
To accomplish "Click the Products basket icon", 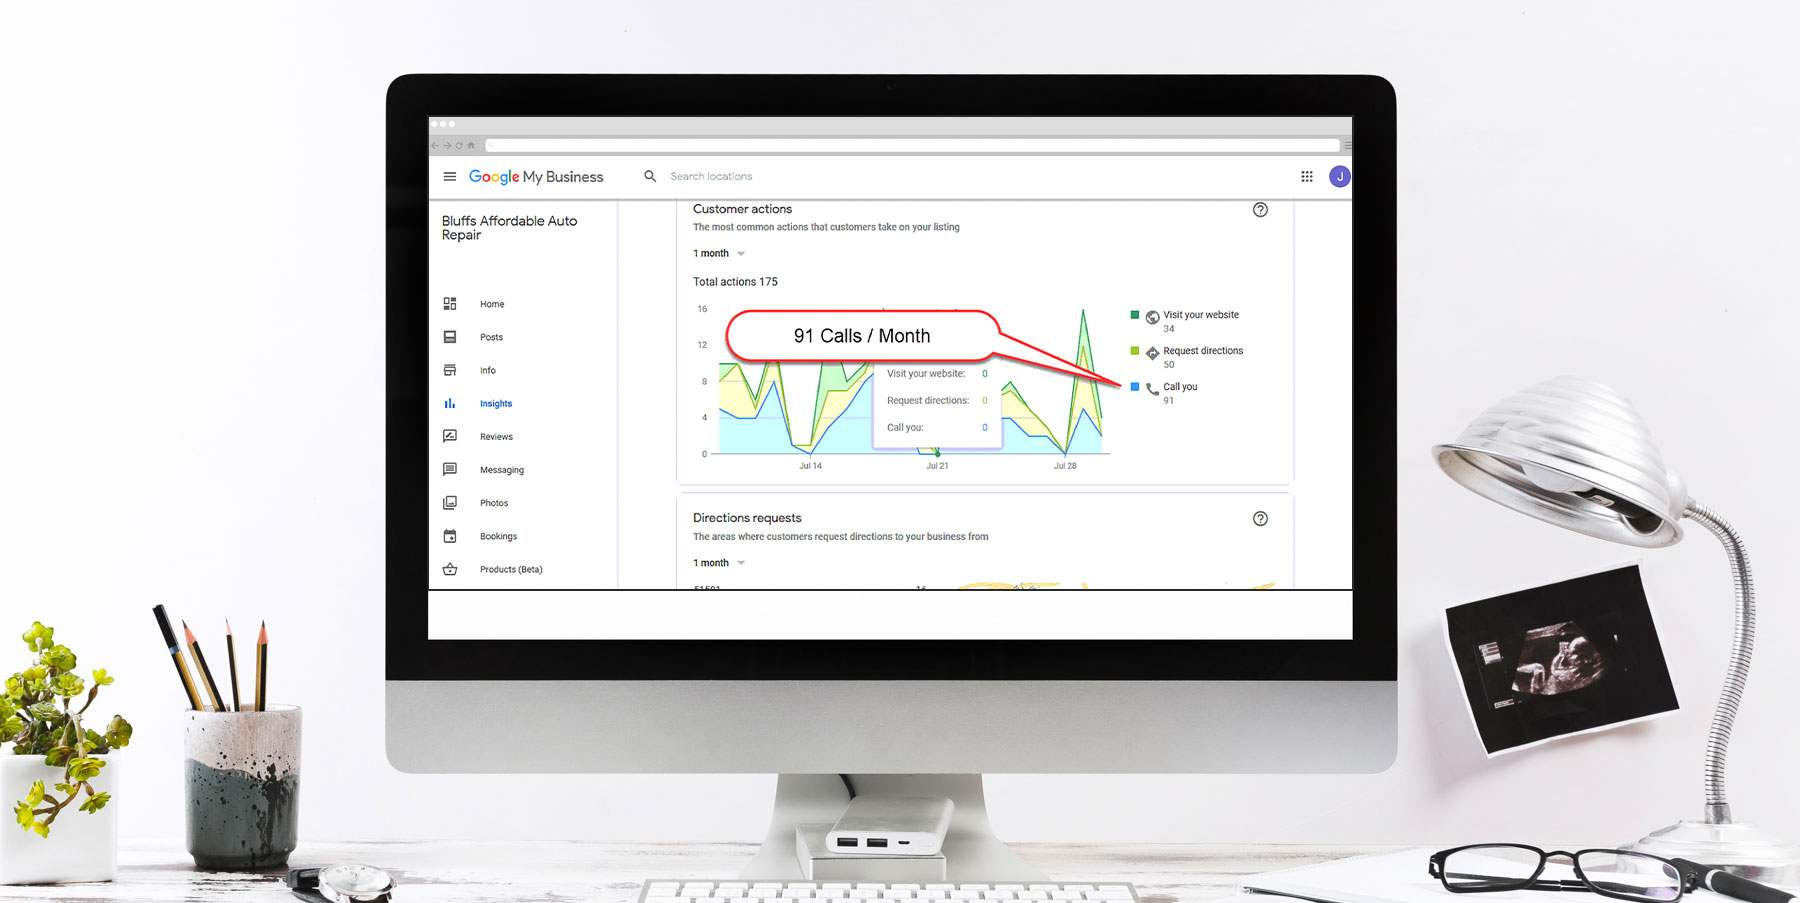I will click(450, 570).
